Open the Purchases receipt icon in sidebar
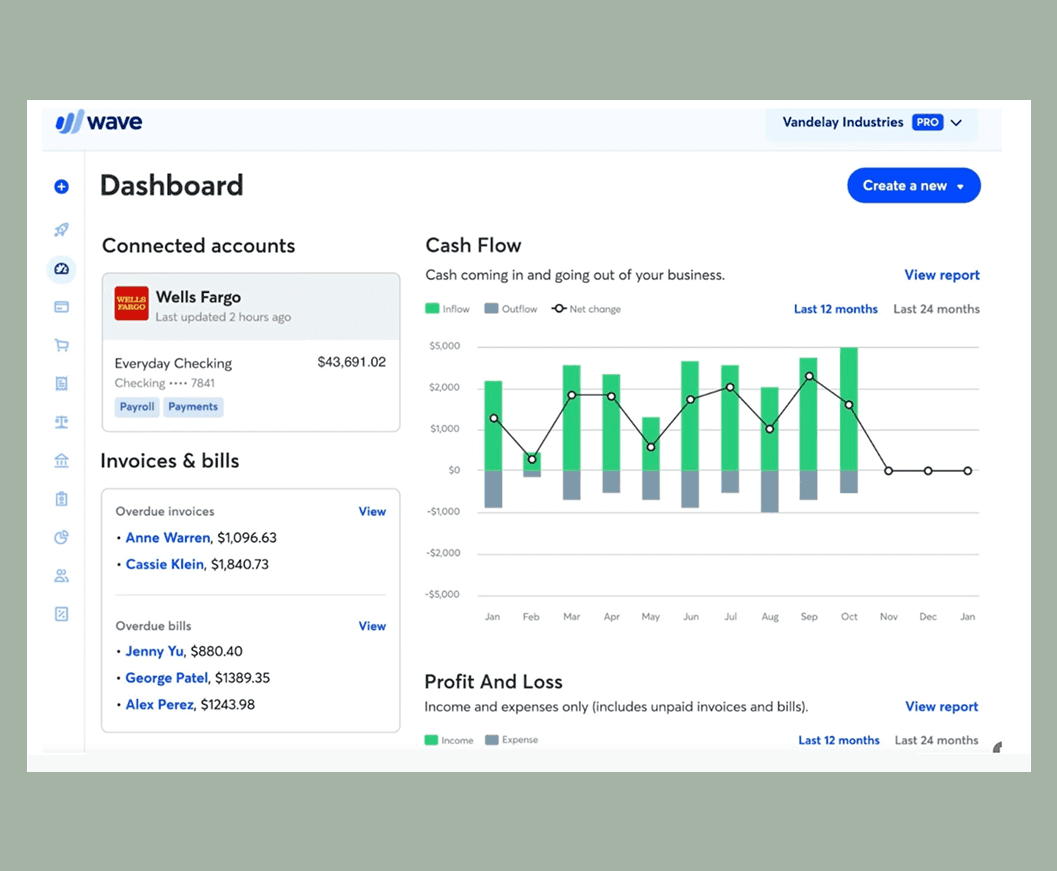The height and width of the screenshot is (871, 1057). (x=61, y=383)
